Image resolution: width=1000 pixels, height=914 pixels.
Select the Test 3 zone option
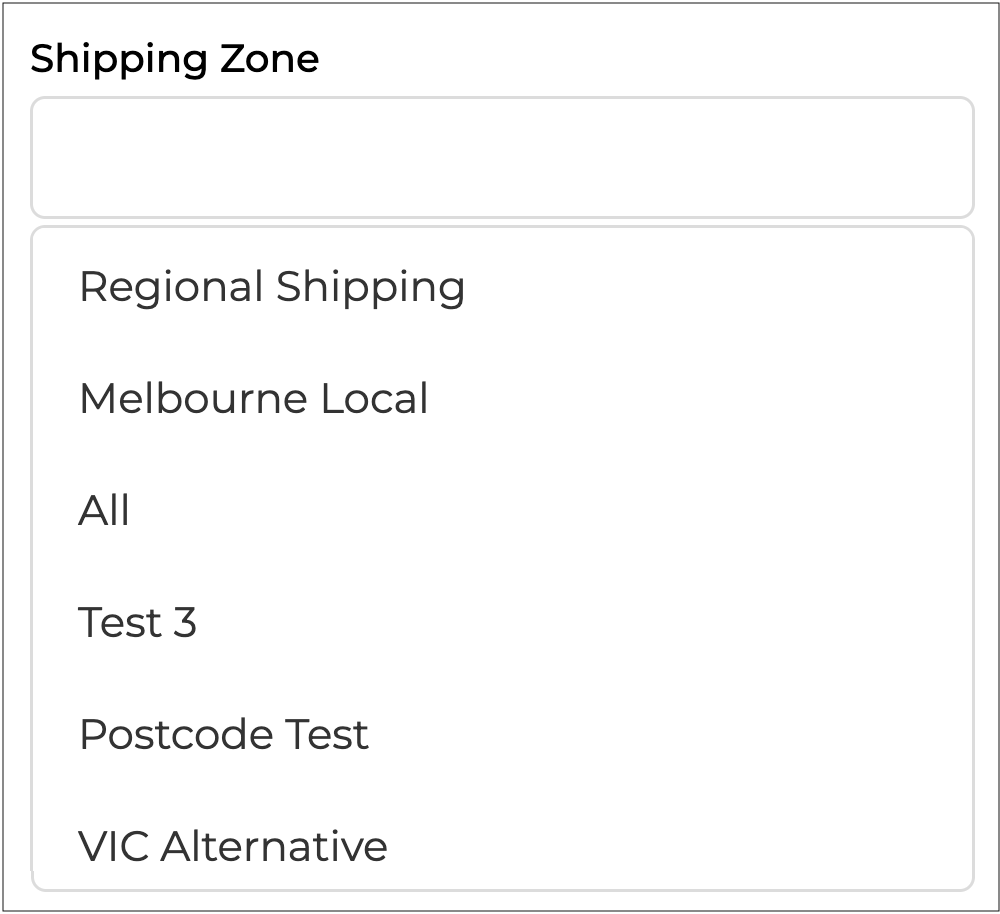[x=137, y=623]
